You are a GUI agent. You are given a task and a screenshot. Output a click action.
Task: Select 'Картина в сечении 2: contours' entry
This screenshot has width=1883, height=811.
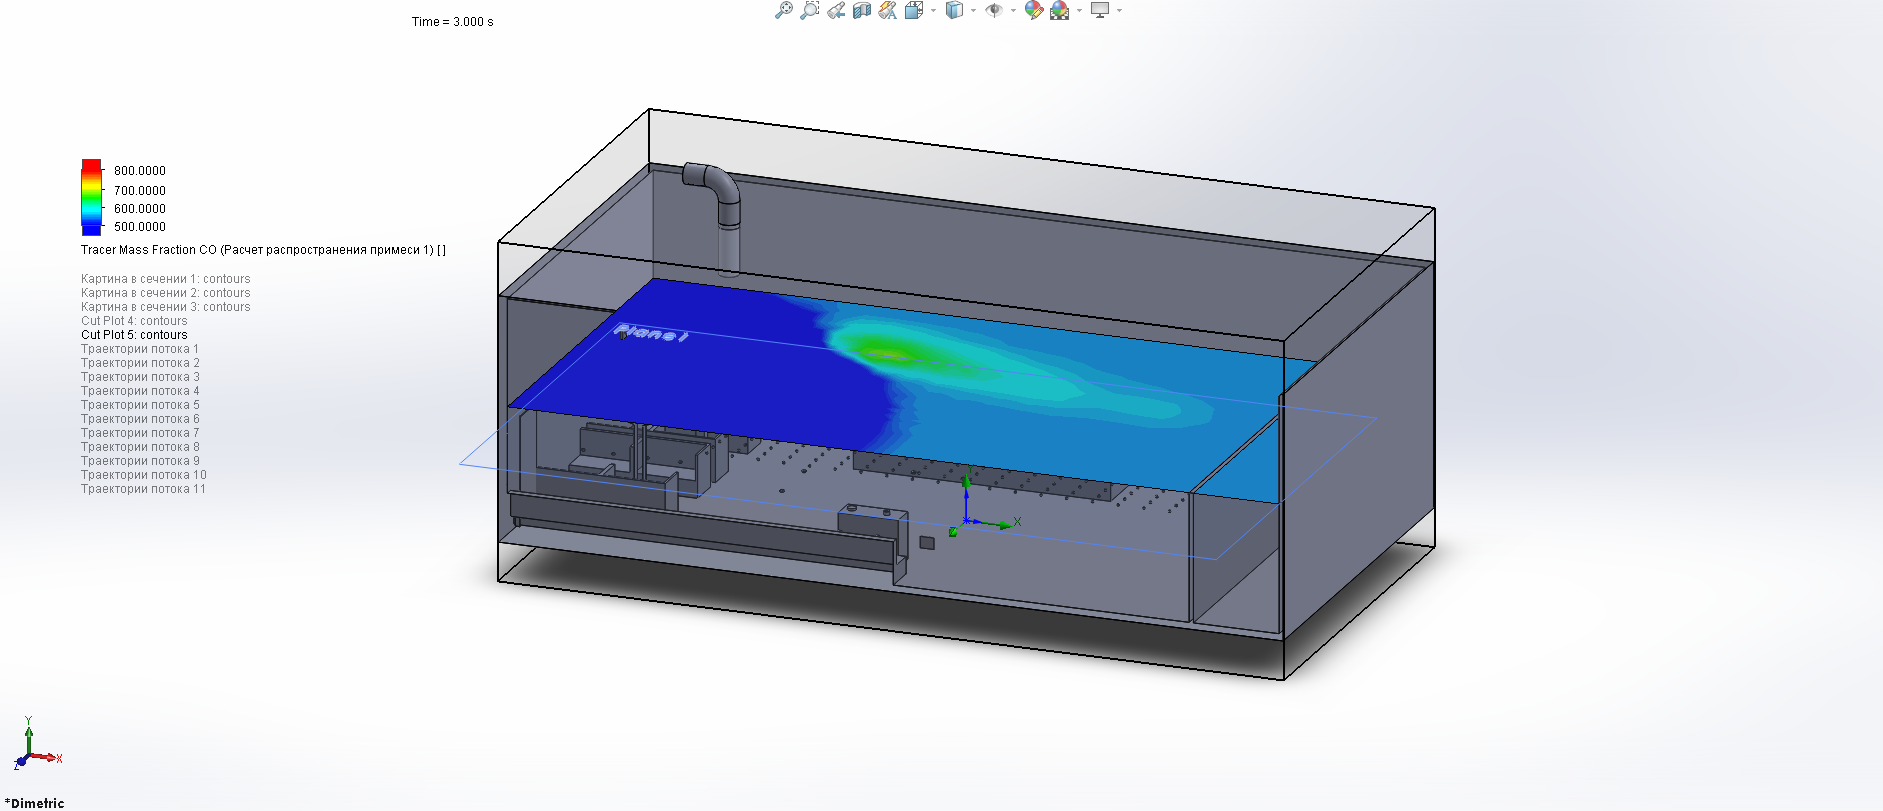[166, 293]
